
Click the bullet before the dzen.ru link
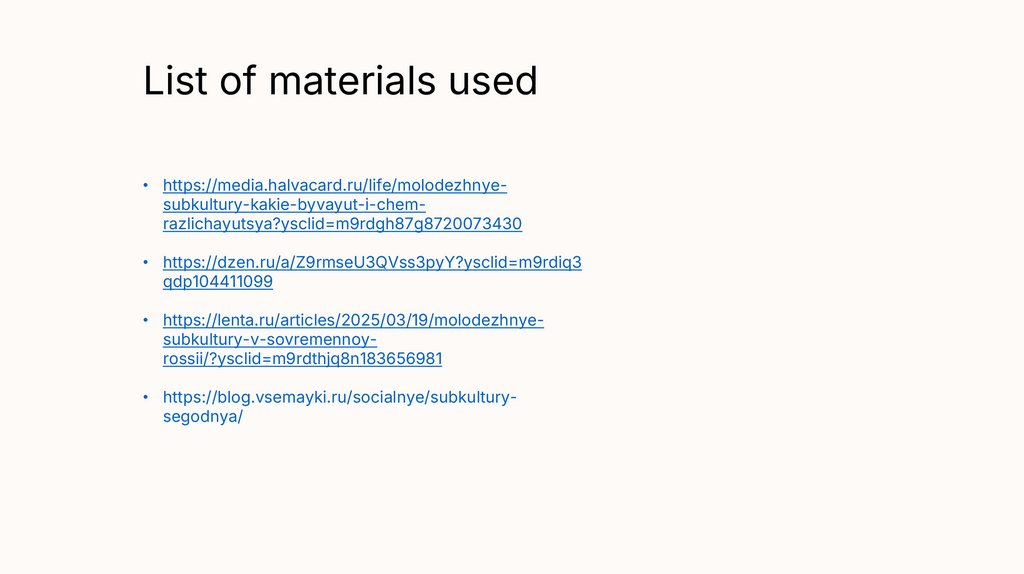145,263
